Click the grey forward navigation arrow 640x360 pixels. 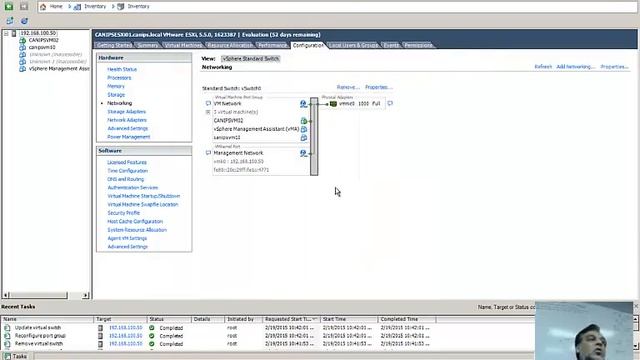(24, 6)
